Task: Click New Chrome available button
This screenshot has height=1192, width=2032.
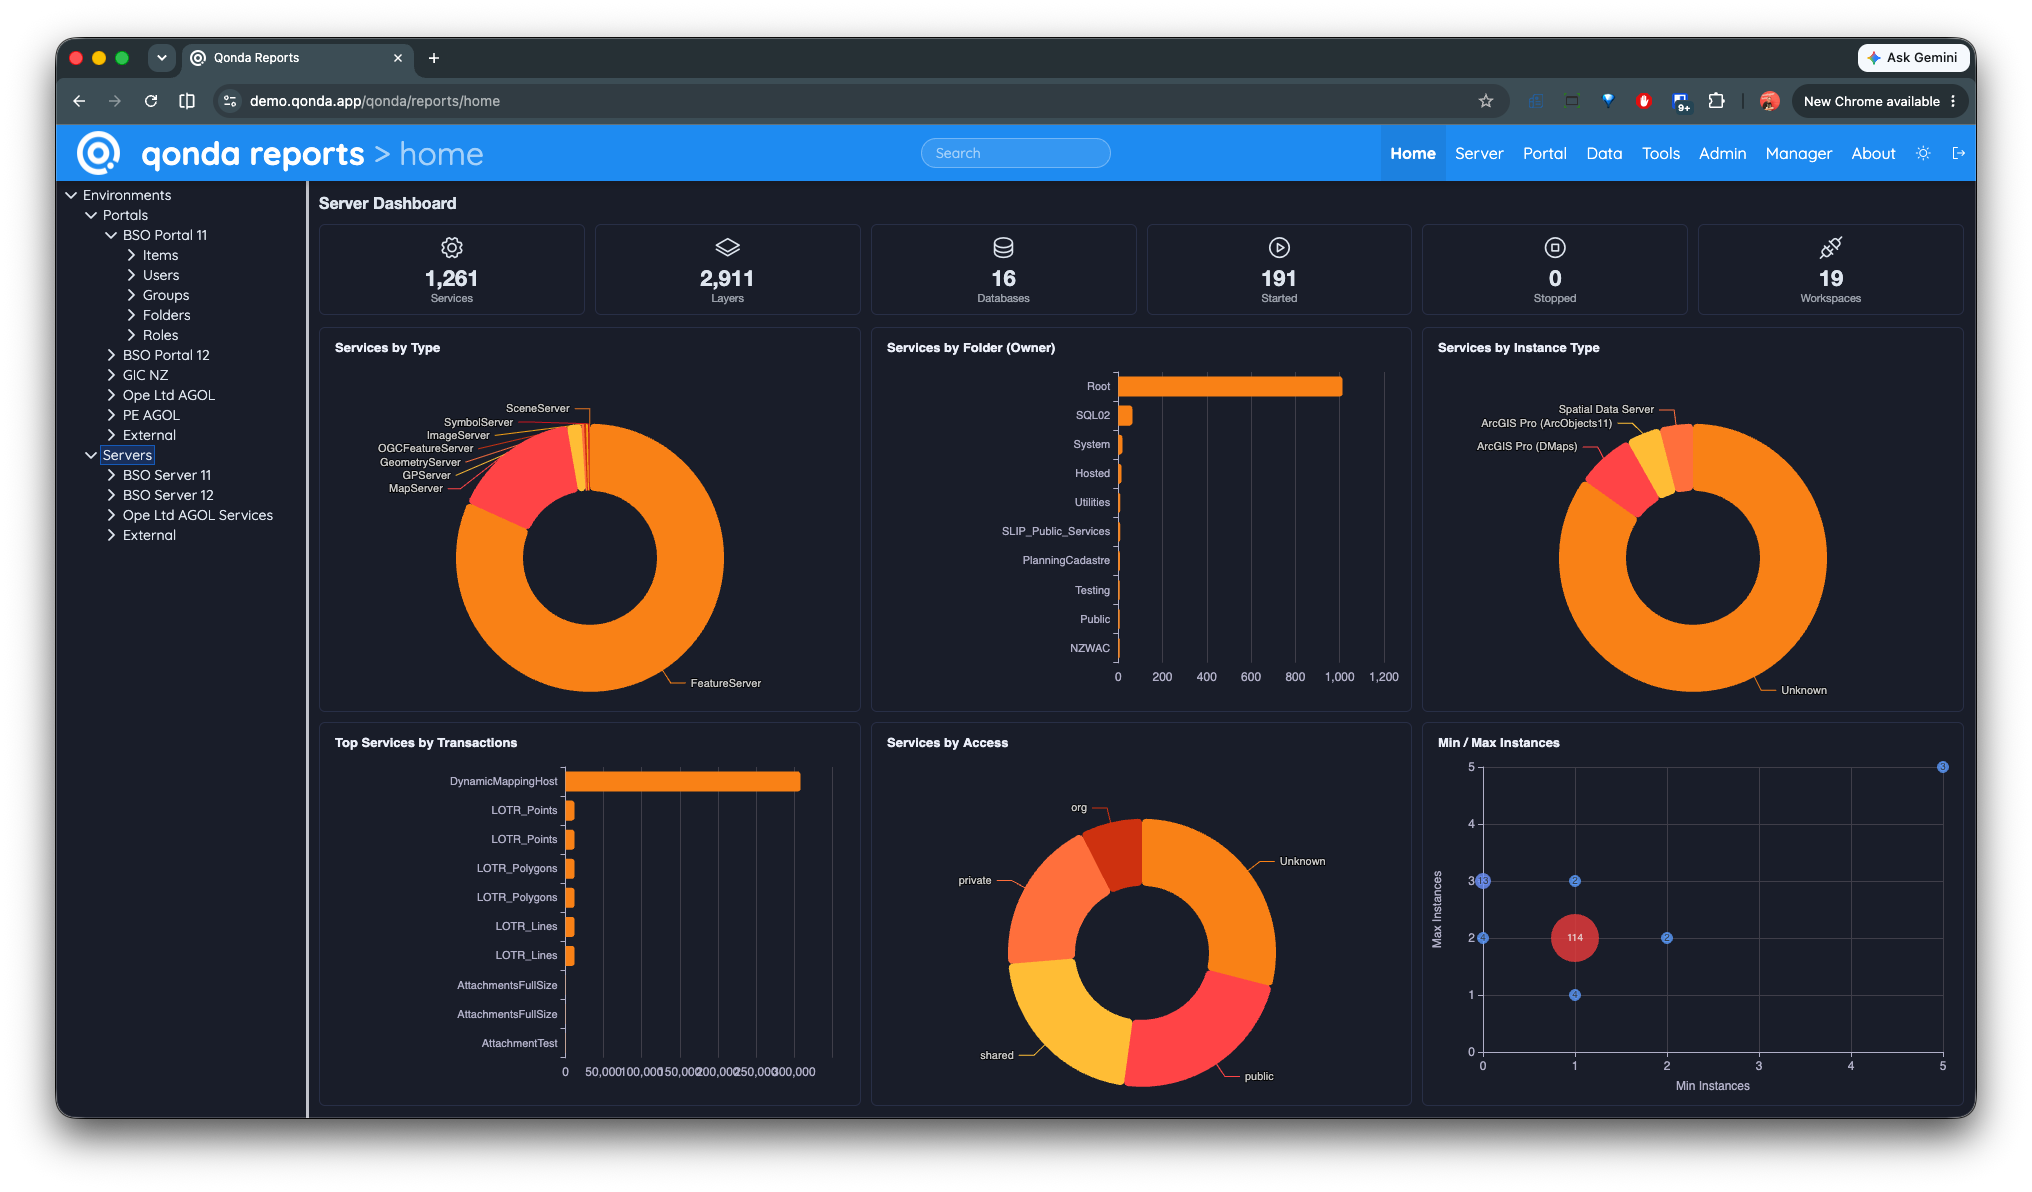Action: tap(1880, 101)
